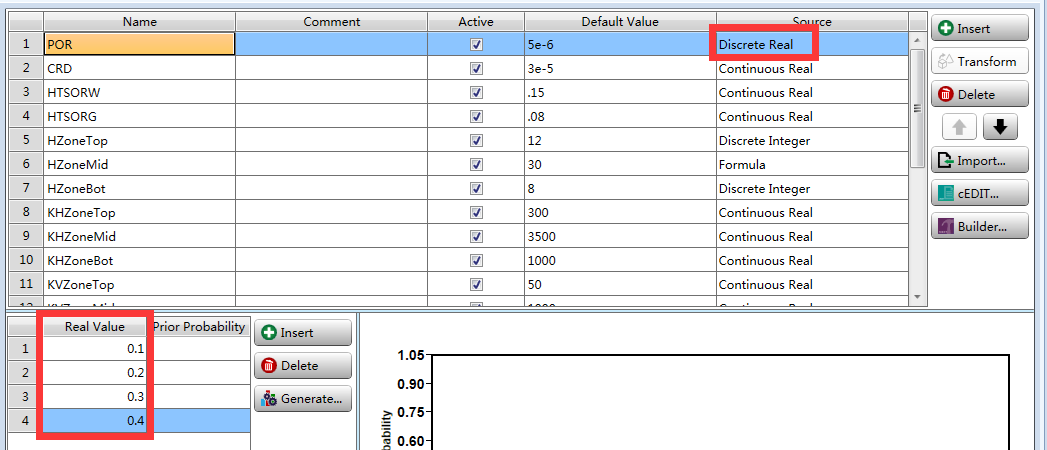1047x450 pixels.
Task: Uncheck Active checkbox for POR
Action: pyautogui.click(x=476, y=45)
